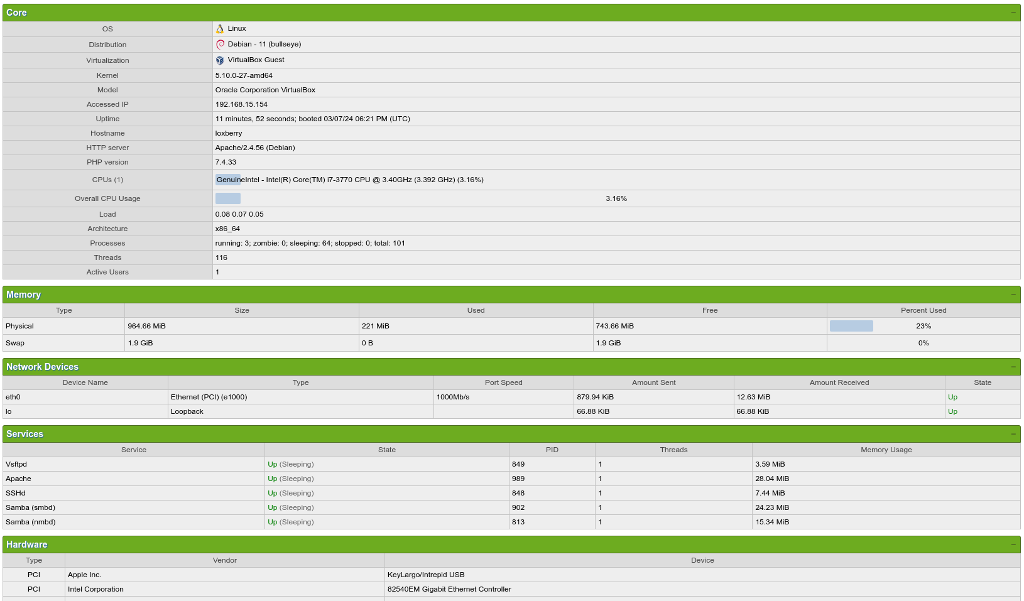Click the Apache/2.4.56 (Debian) HTTP server value
The image size is (1024, 601).
(255, 148)
